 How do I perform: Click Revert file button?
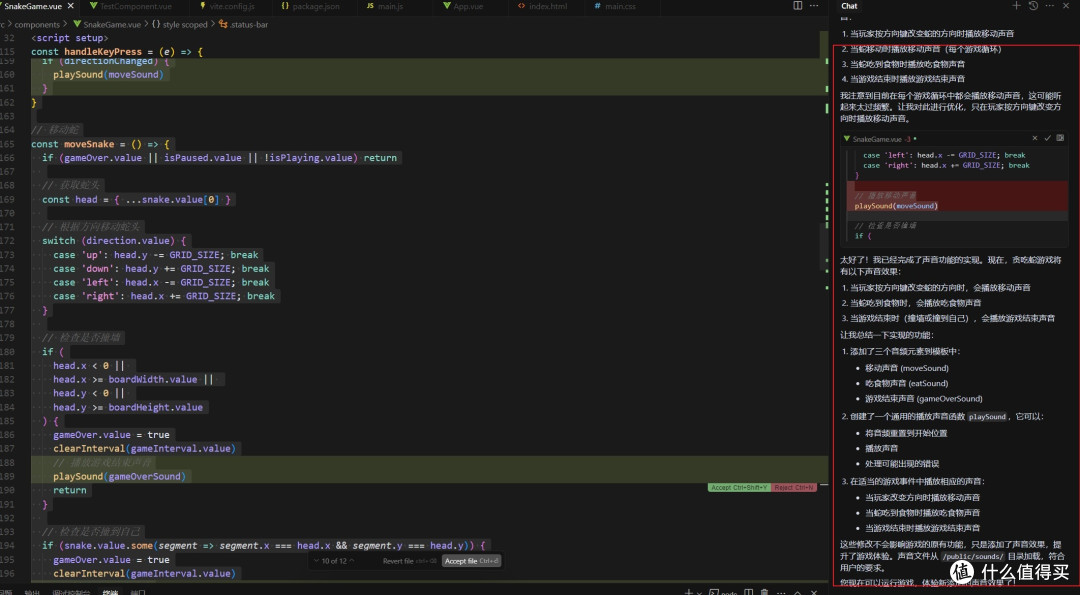(409, 561)
